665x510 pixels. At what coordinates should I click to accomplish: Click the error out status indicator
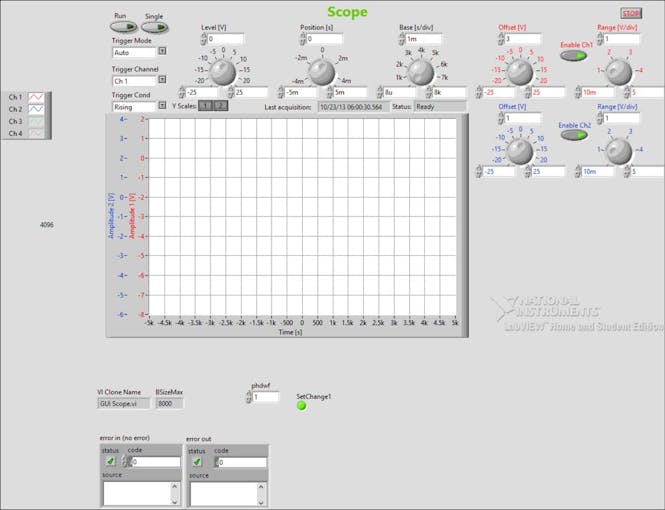(197, 462)
